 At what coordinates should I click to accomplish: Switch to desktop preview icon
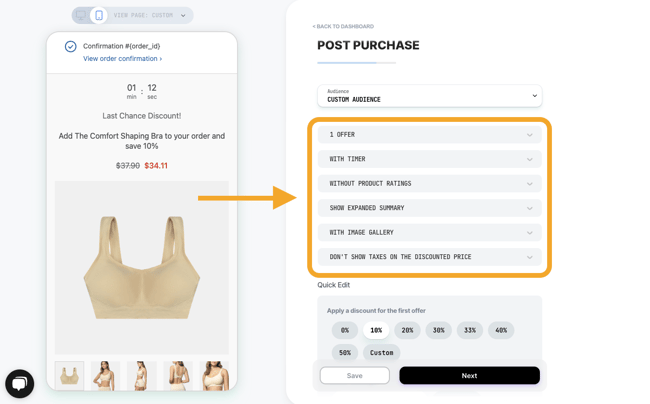[x=81, y=15]
